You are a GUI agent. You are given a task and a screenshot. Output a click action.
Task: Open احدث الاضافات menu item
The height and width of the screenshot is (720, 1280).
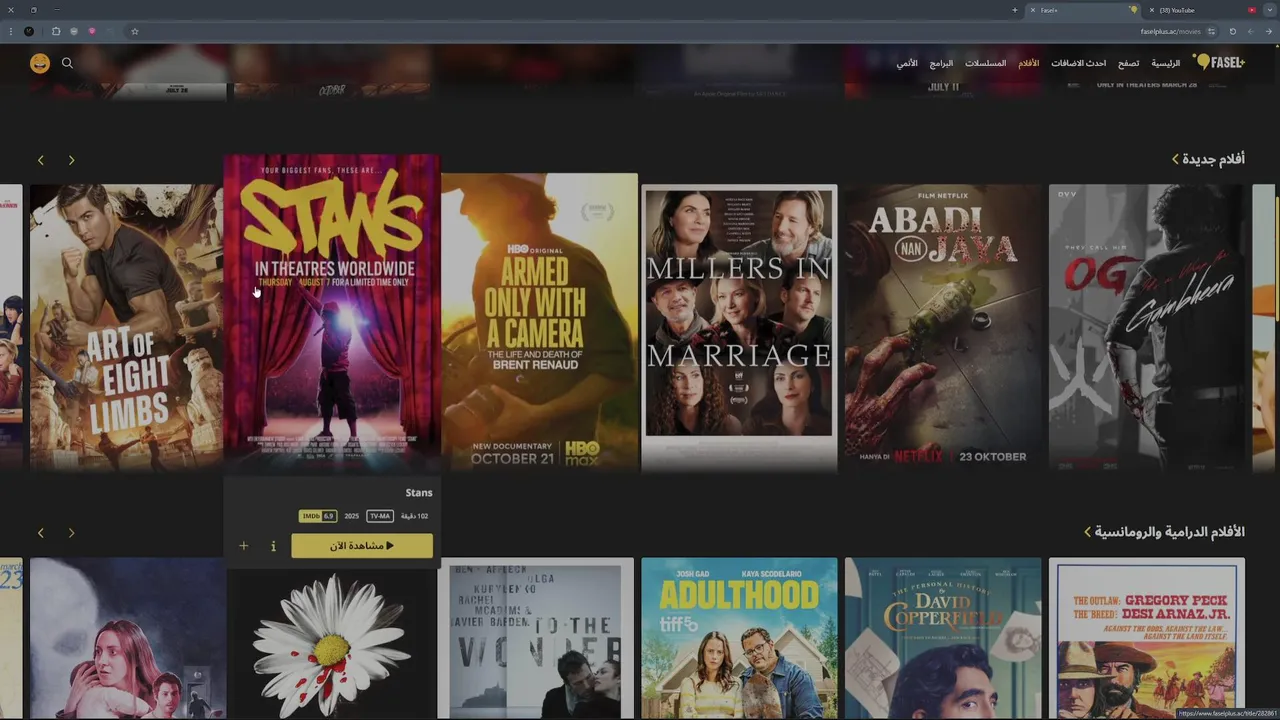click(x=1078, y=63)
